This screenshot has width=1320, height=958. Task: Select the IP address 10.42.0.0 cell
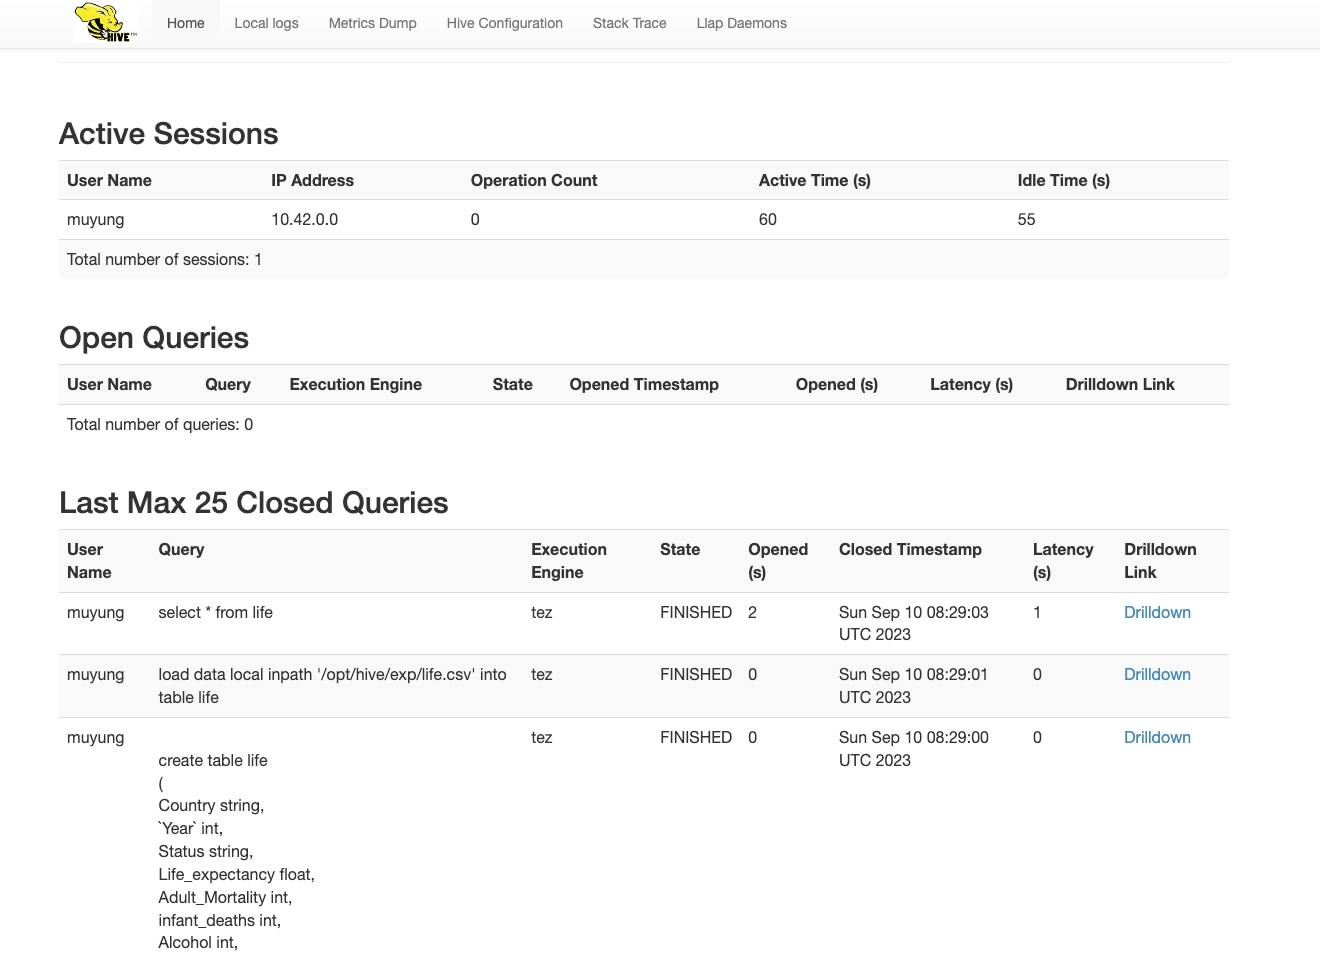coord(304,219)
